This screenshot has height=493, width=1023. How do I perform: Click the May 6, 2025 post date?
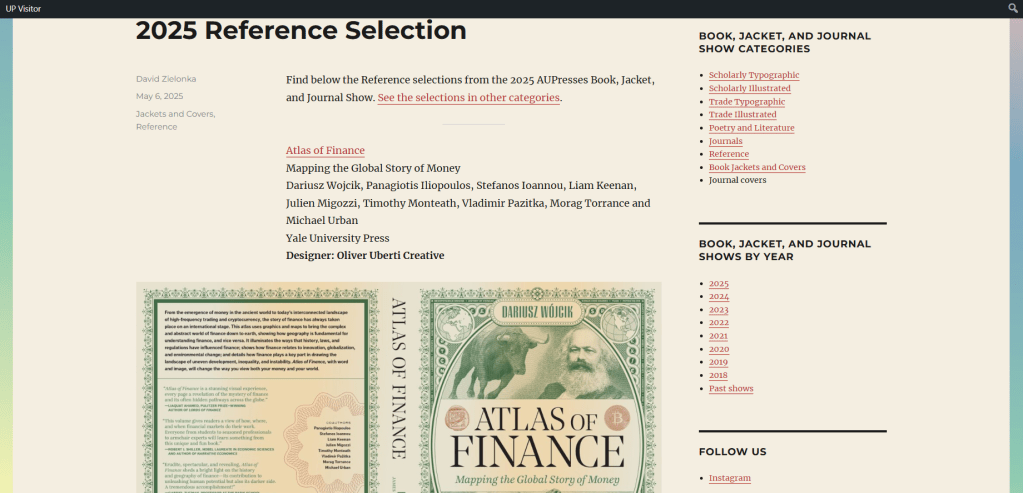click(159, 97)
